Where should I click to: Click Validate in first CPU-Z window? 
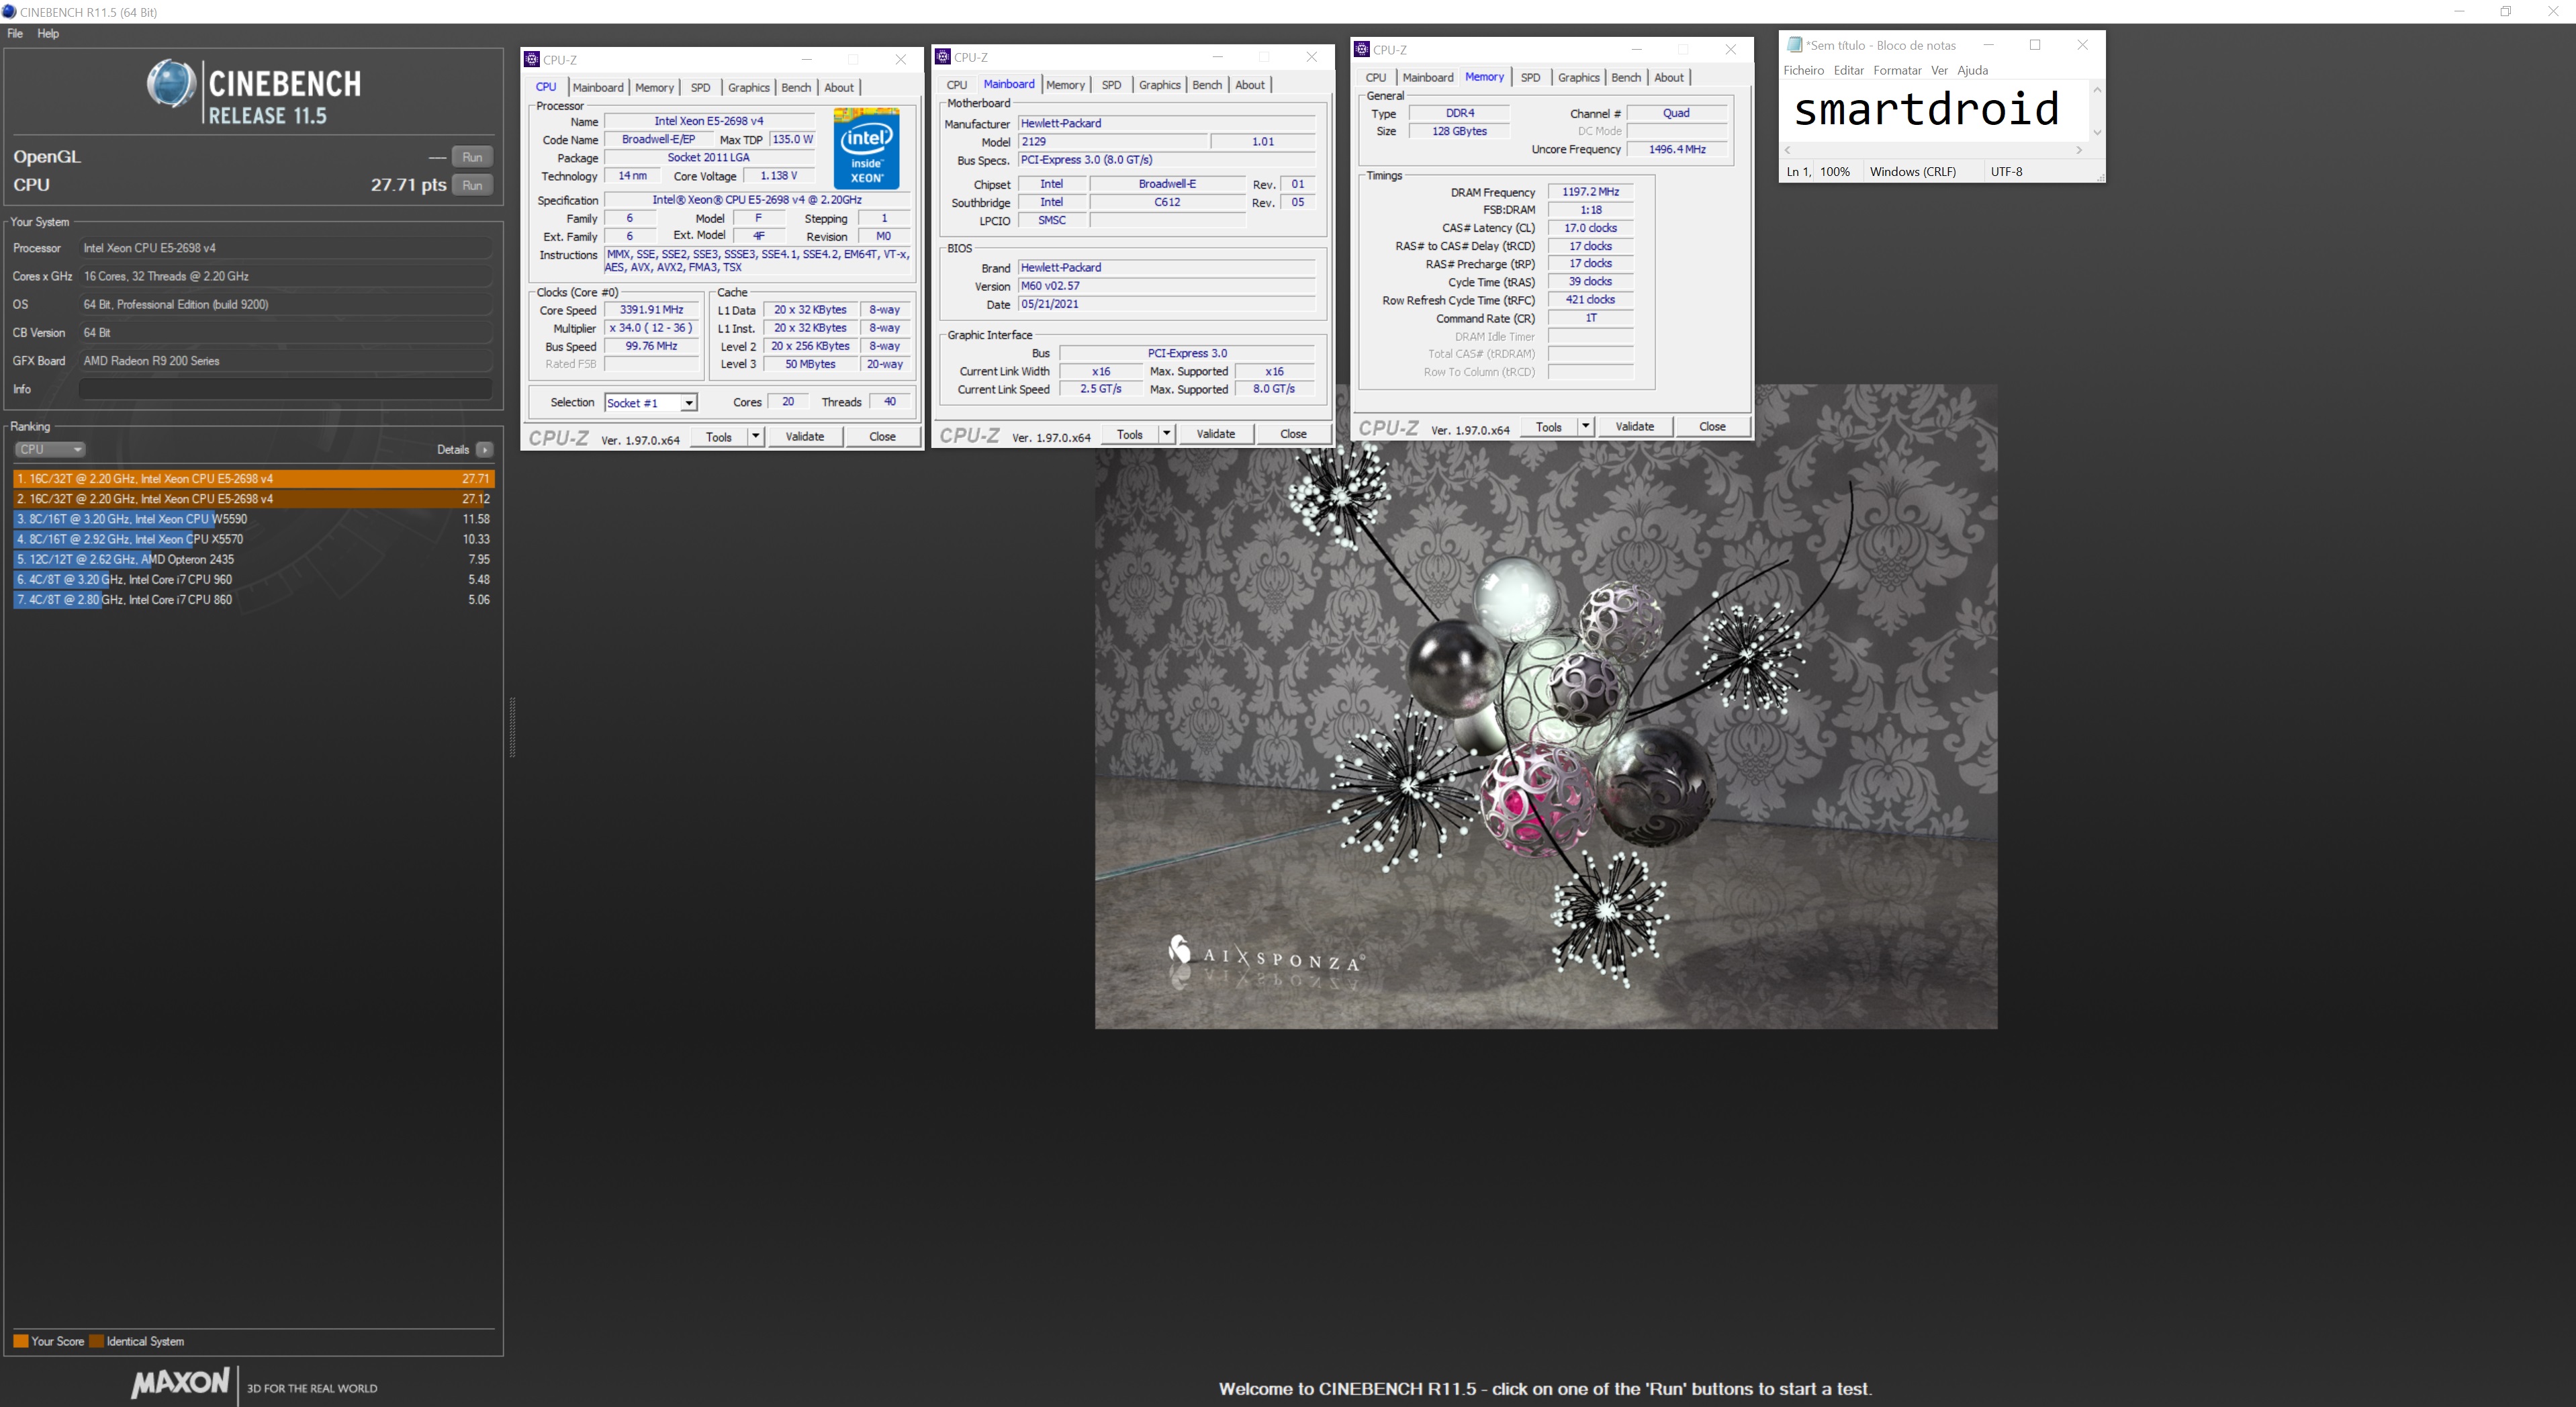coord(805,437)
